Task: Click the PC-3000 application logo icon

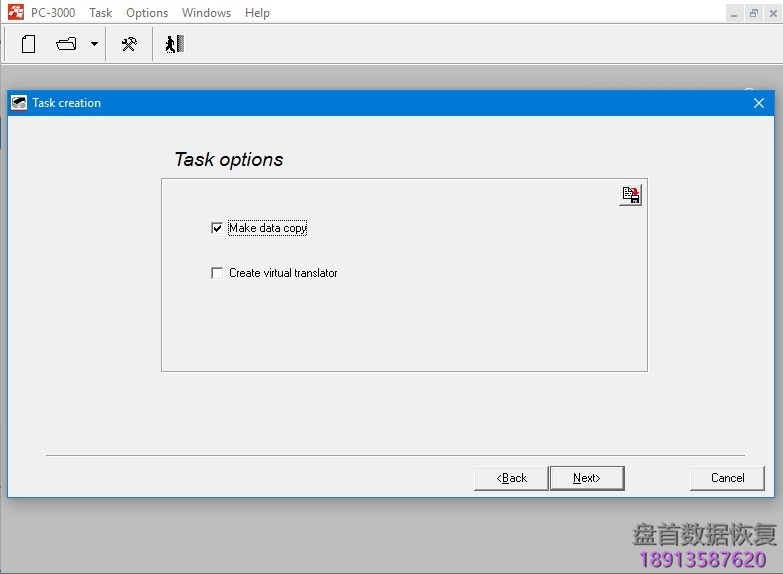Action: 15,13
